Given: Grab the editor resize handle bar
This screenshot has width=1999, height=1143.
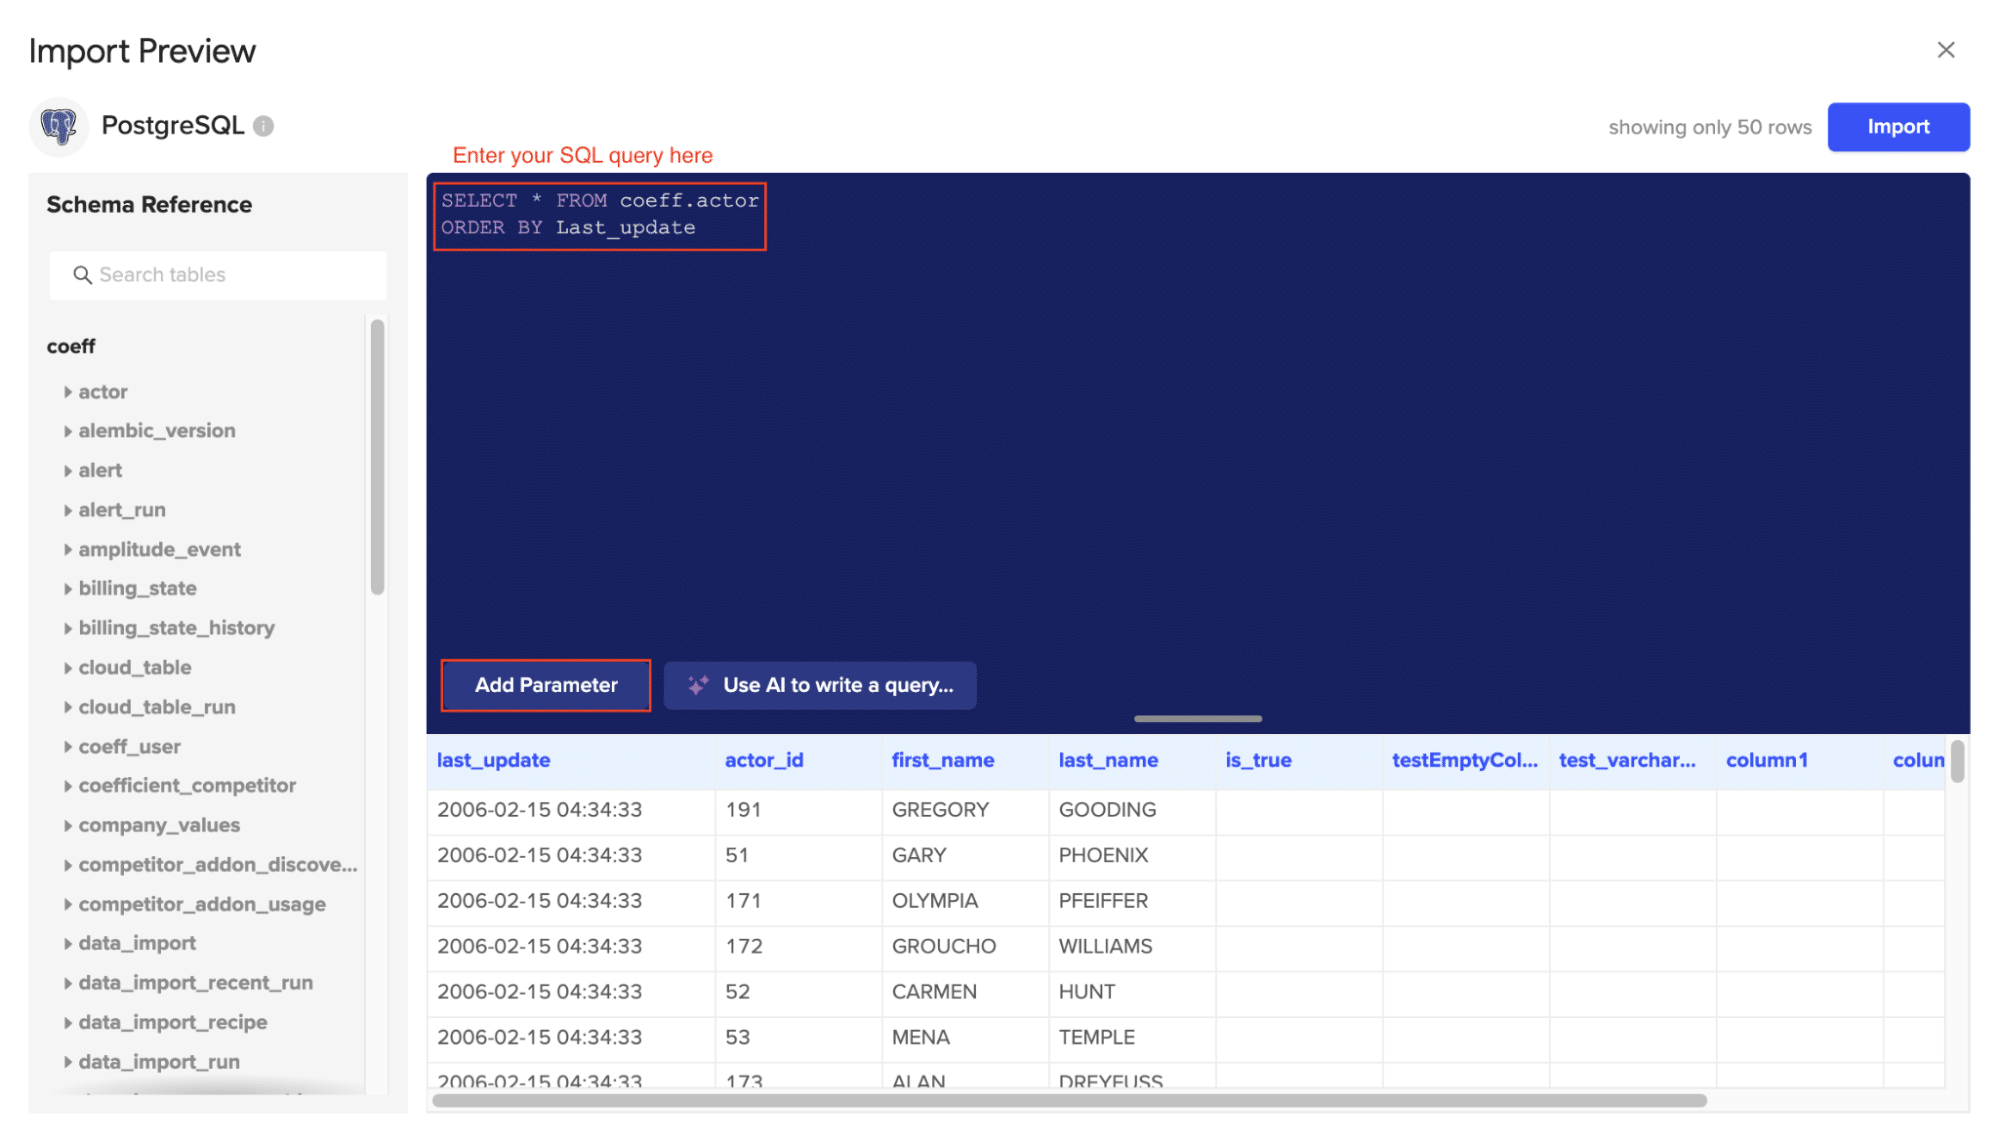Looking at the screenshot, I should point(1197,718).
